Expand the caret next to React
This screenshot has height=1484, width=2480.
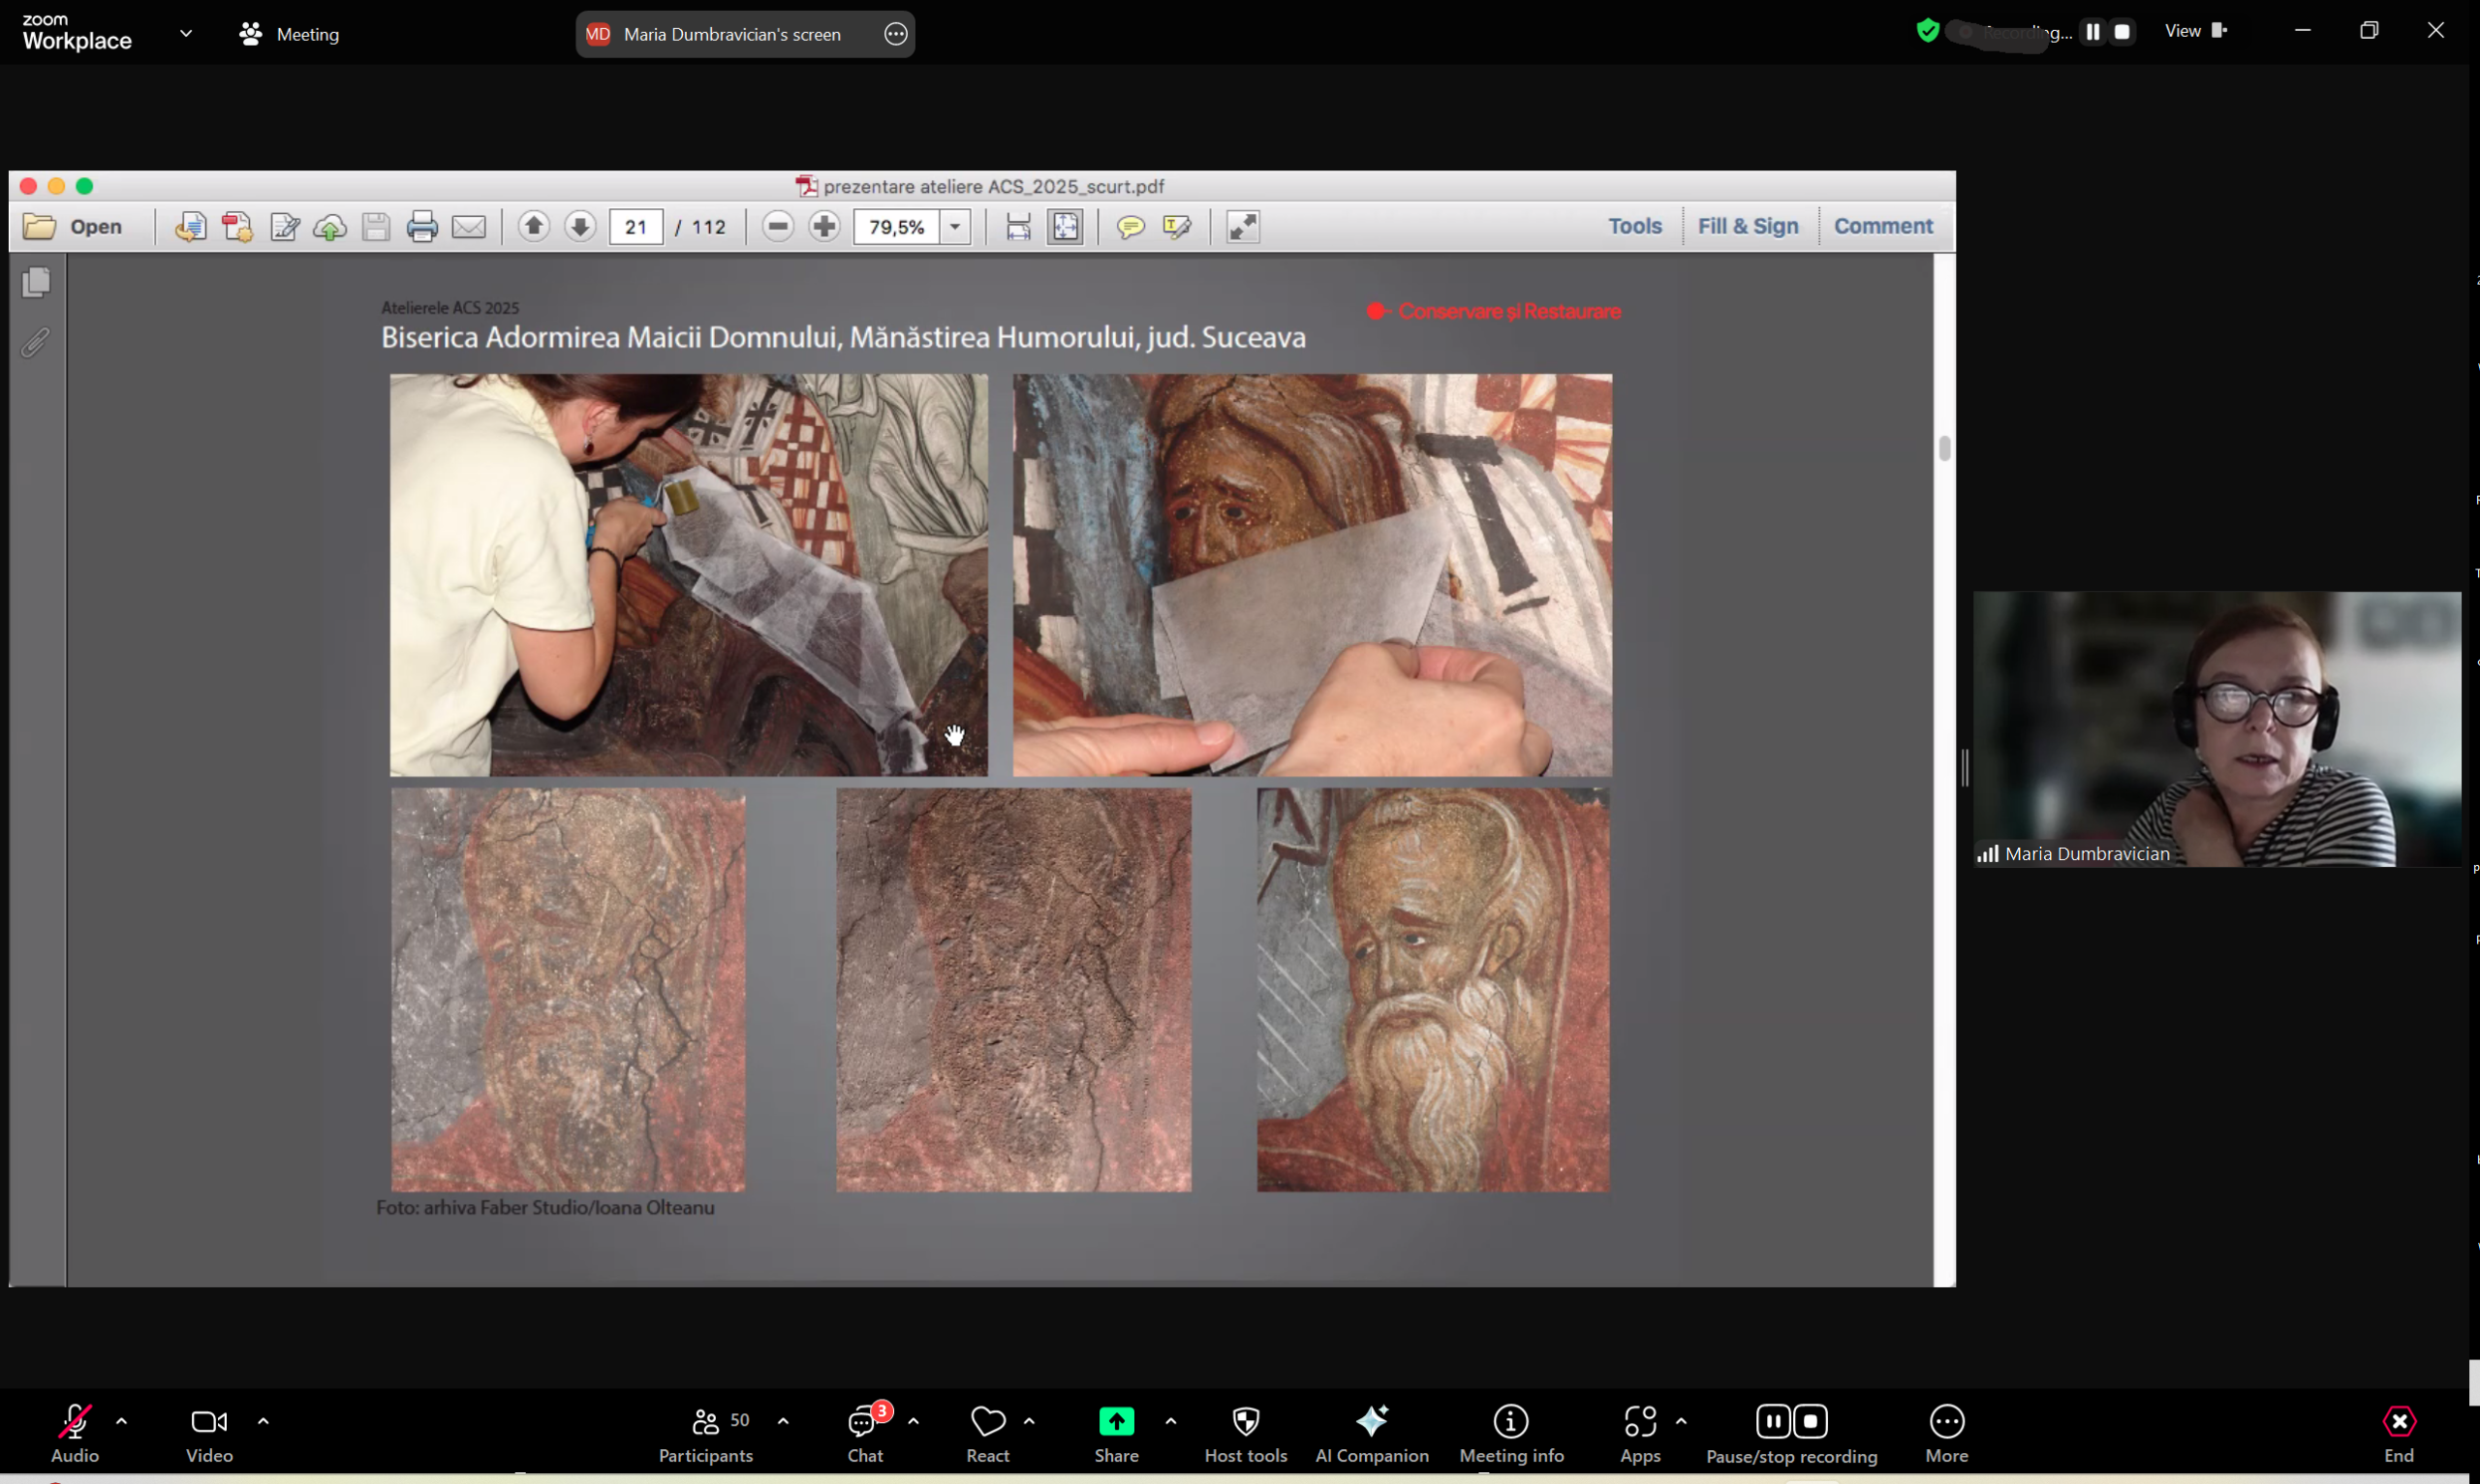1029,1420
